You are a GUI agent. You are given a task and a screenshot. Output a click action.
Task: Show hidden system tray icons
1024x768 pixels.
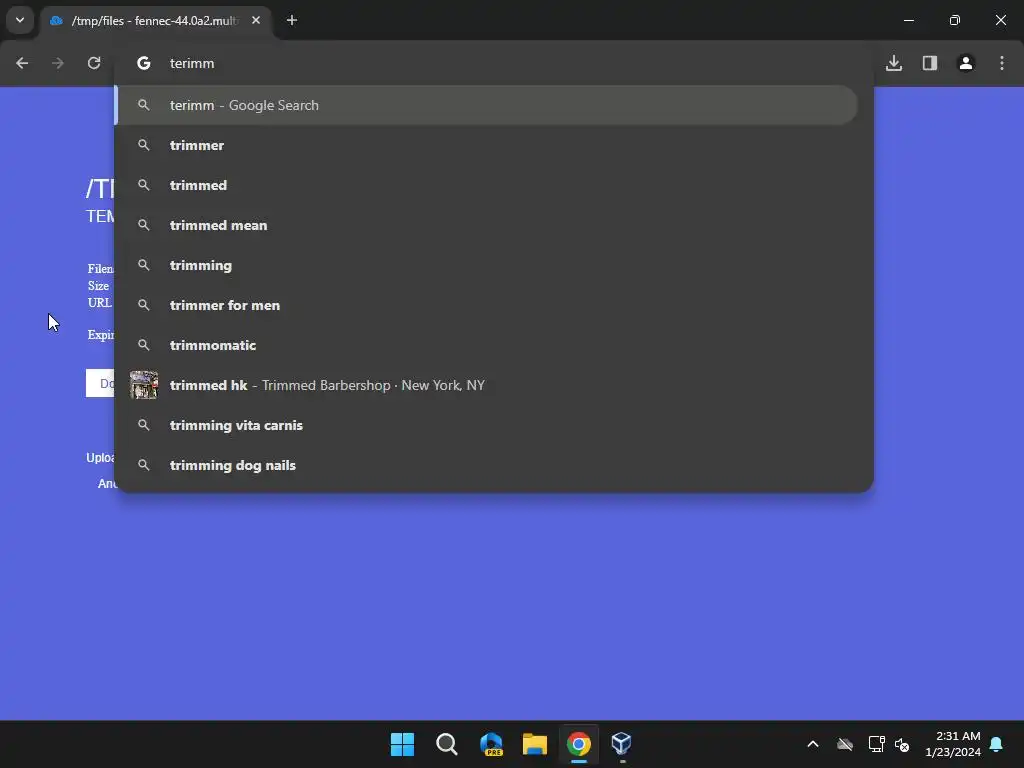coord(813,744)
